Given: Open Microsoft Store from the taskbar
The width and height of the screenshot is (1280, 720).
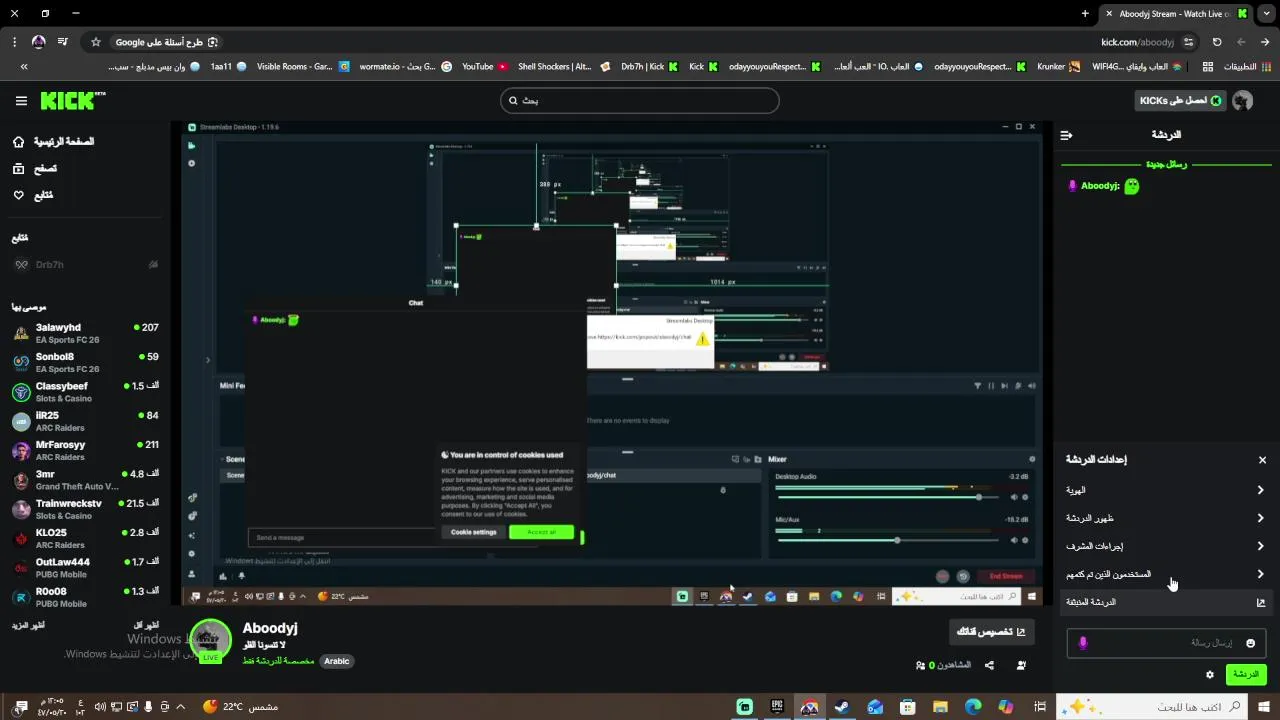Looking at the screenshot, I should [908, 707].
